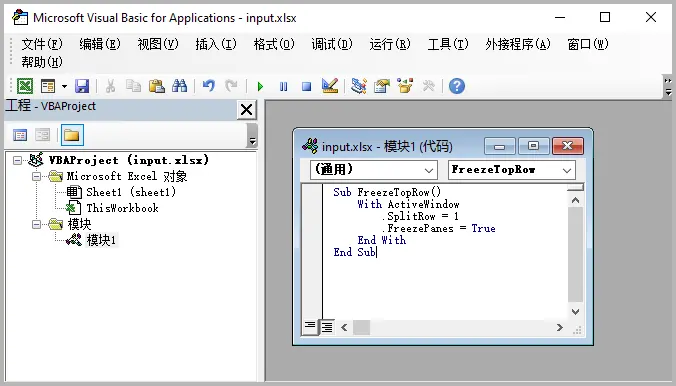Run the macro with the green play icon
This screenshot has height=386, width=676.
pos(260,87)
